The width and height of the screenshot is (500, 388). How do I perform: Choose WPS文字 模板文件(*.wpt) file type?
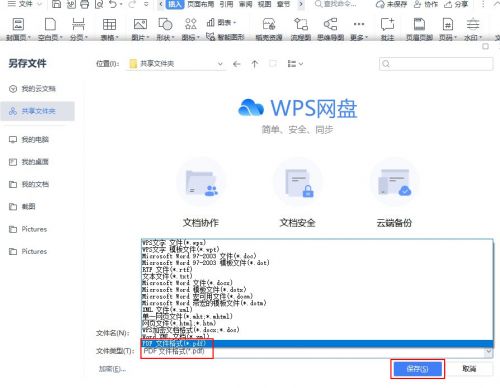tap(317, 249)
